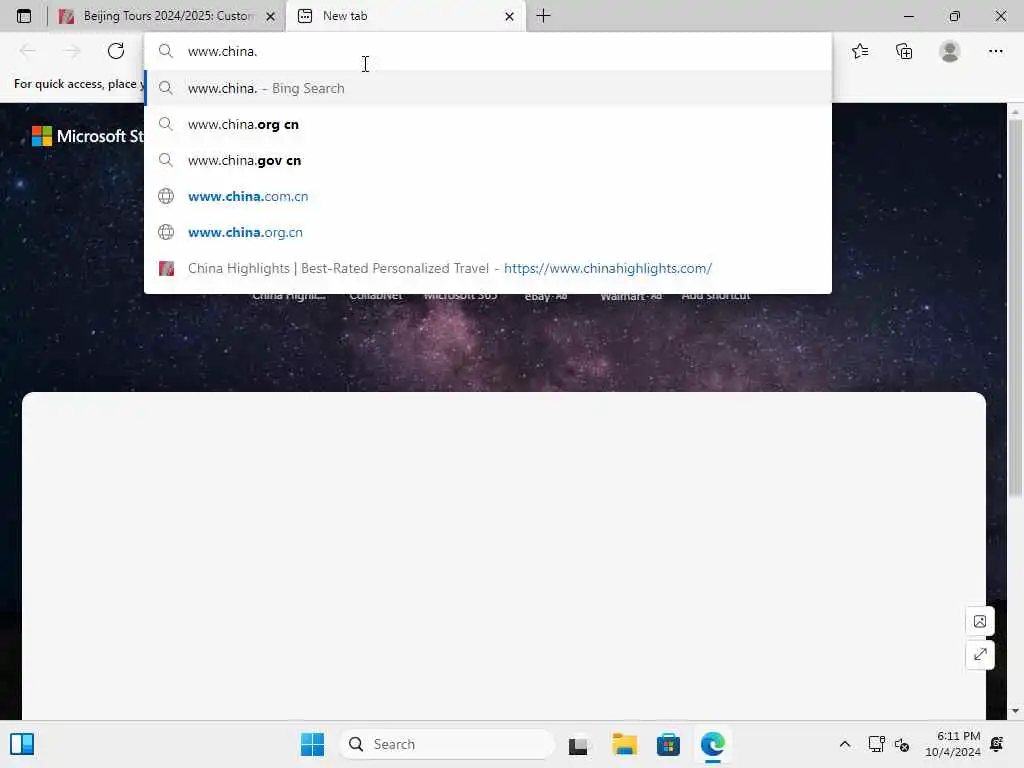Open the image background info button

(980, 621)
